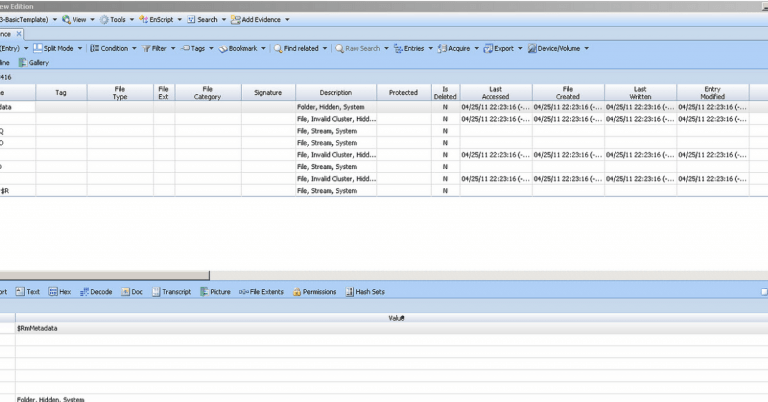768x402 pixels.
Task: Click the horizontal scrollbar below the table
Action: pyautogui.click(x=104, y=275)
